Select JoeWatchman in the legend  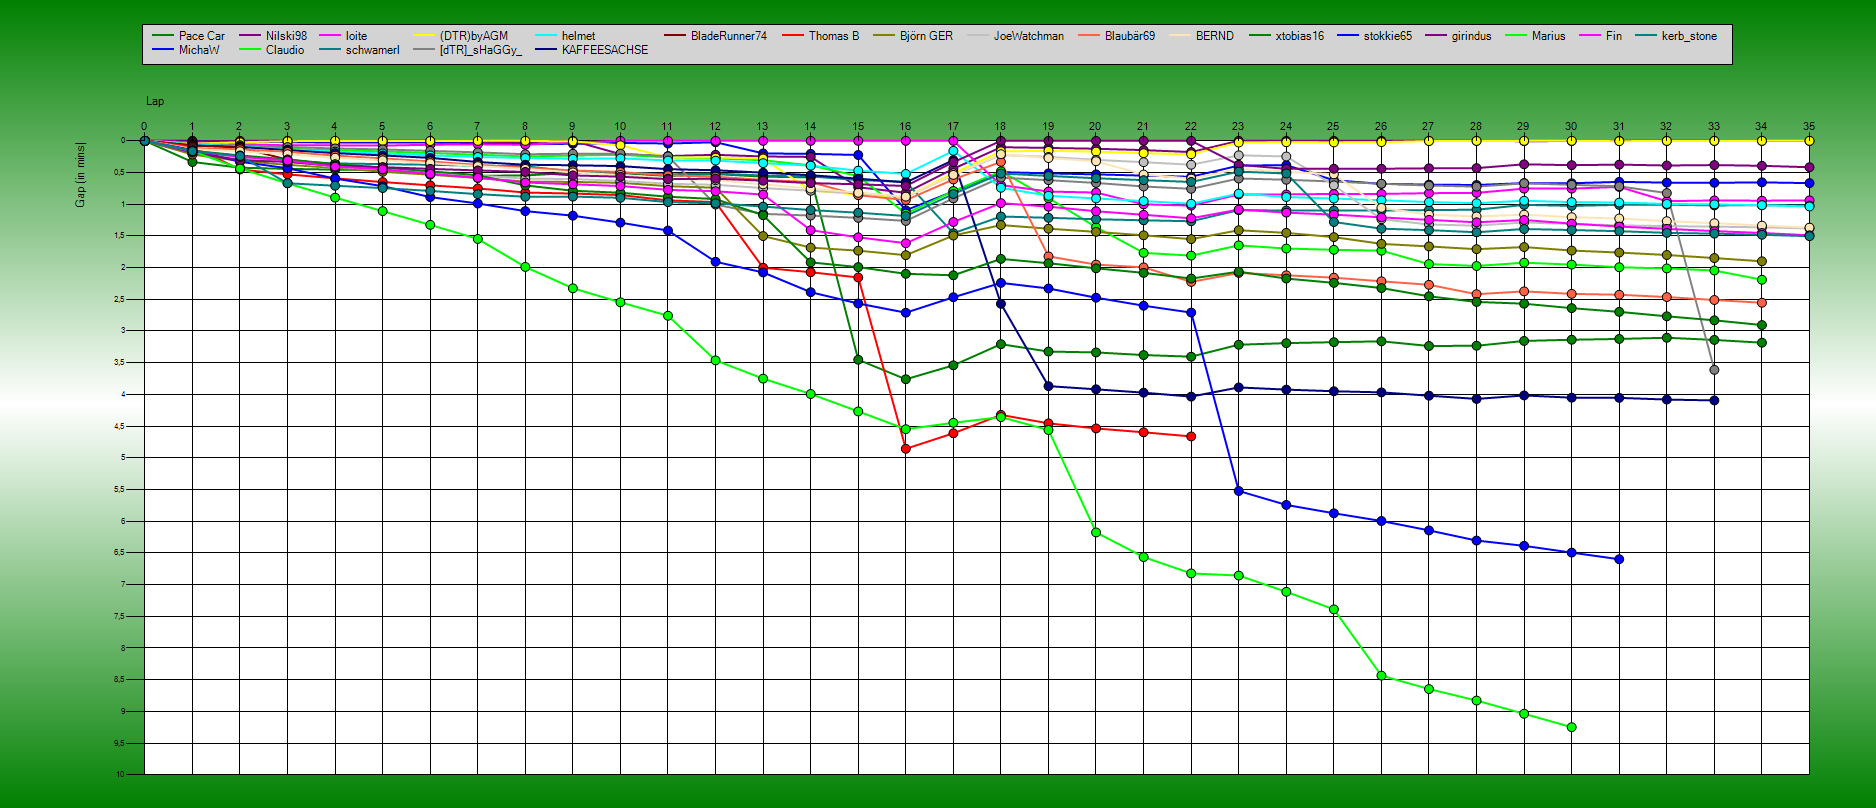coord(1028,36)
